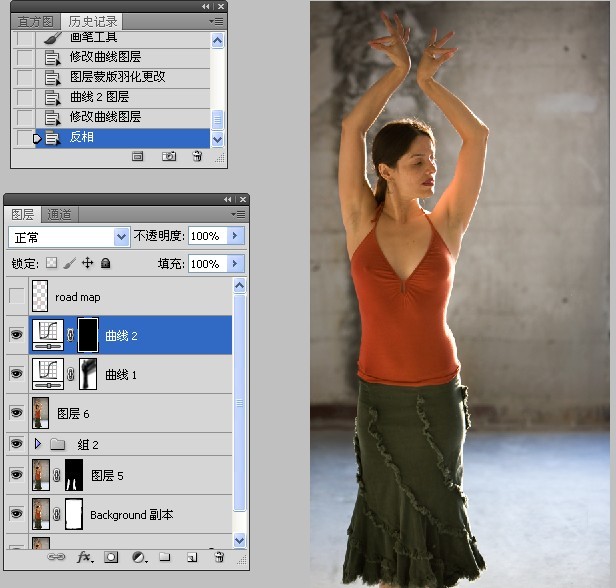Click the 曲线 1 curves adjustment thumbnail
616x588 pixels.
click(x=48, y=374)
